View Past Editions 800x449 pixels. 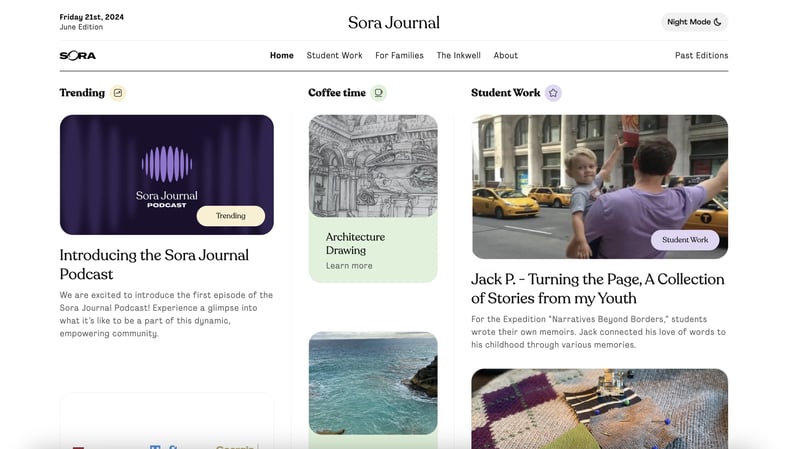(701, 56)
